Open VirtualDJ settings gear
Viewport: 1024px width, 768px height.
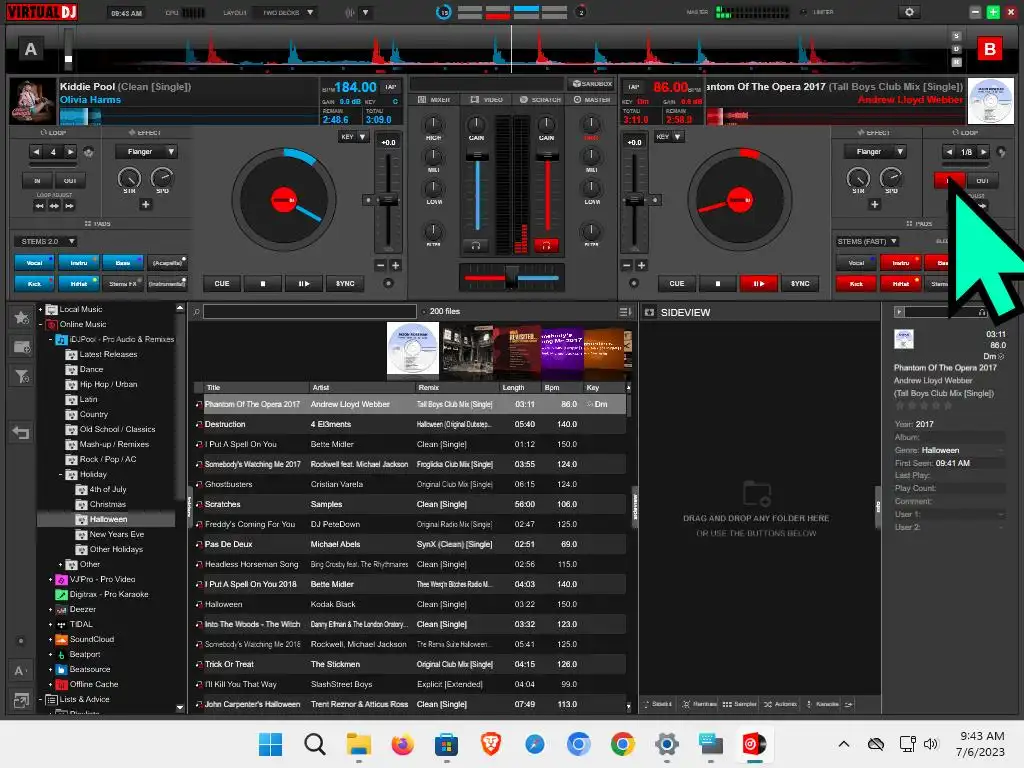click(x=908, y=12)
